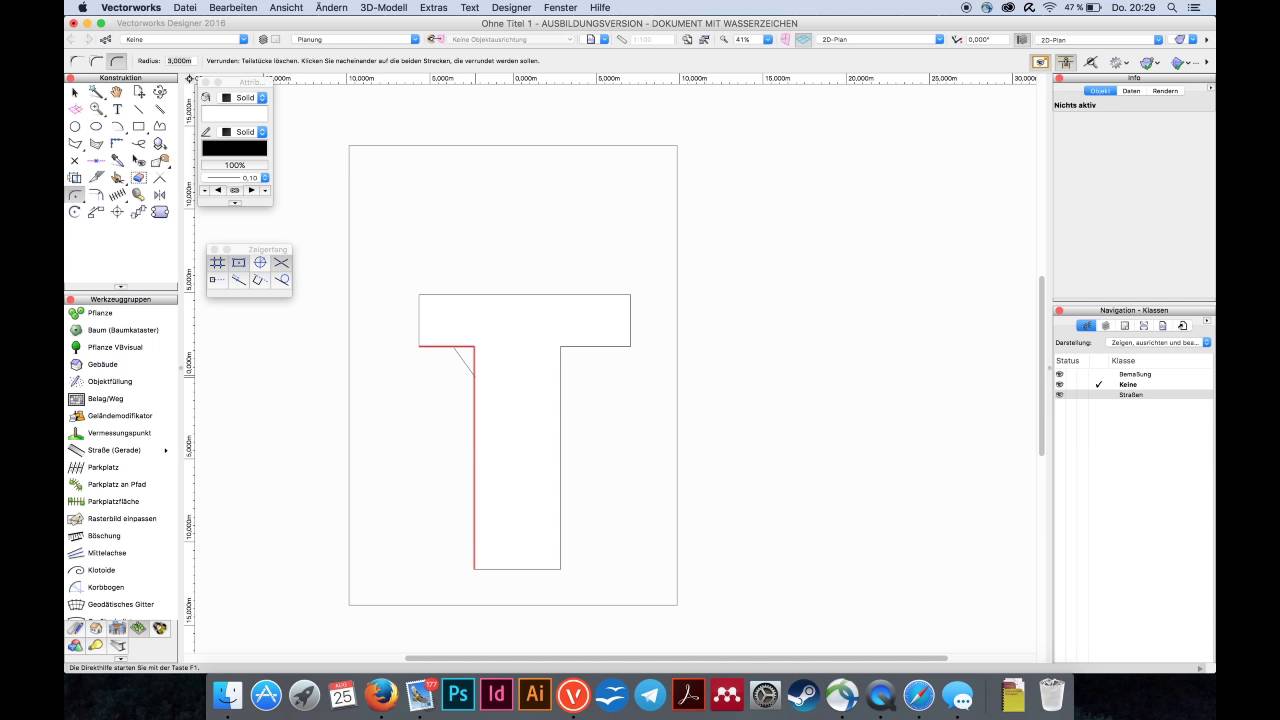Open the Darstellung dropdown in Navigation
1280x720 pixels.
tap(1159, 342)
